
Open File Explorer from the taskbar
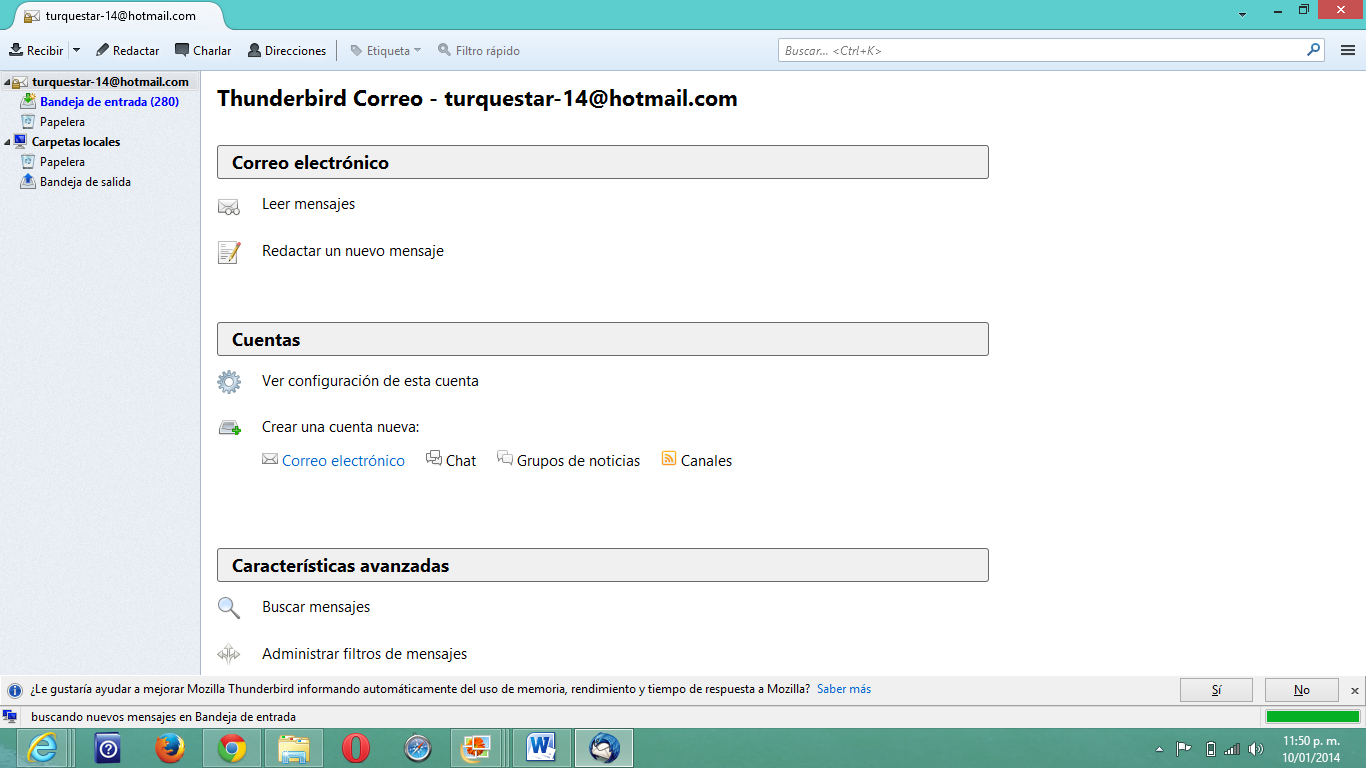pyautogui.click(x=294, y=748)
